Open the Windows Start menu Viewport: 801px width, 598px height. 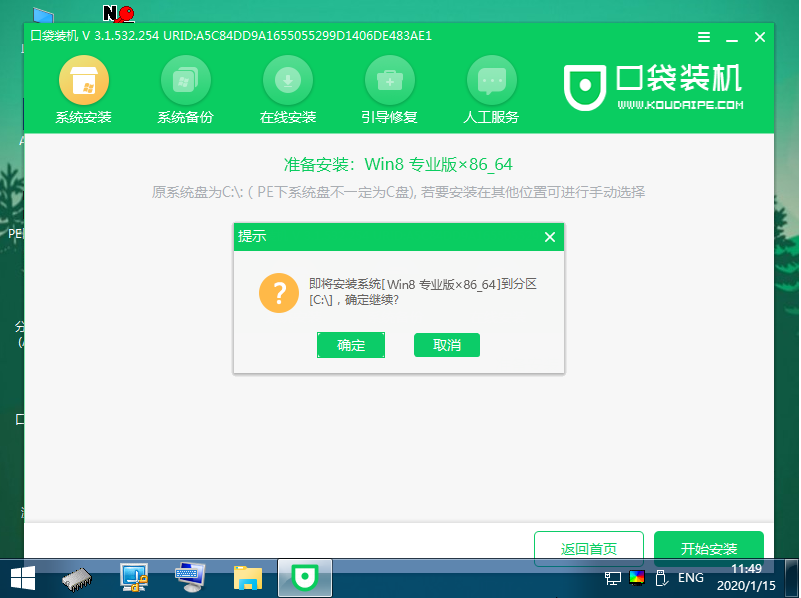point(20,577)
